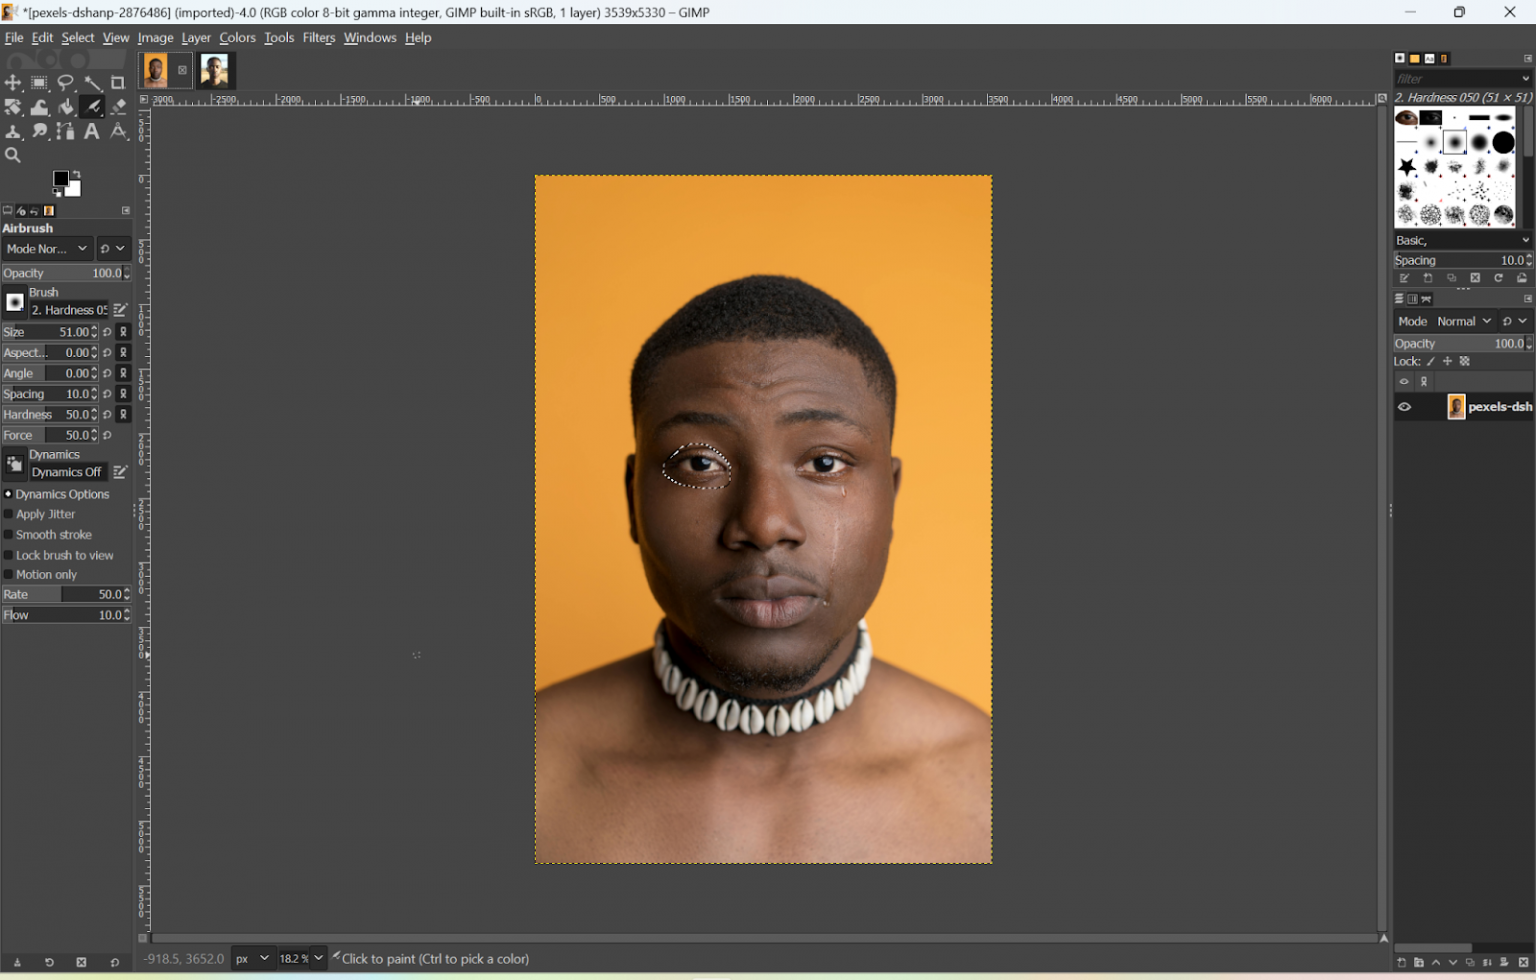
Task: Select the black star brush thumbnail
Action: coord(1407,166)
